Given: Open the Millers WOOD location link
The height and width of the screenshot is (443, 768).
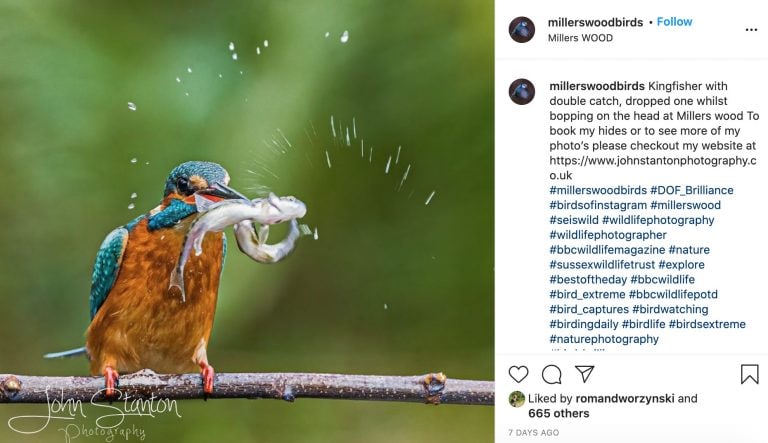Looking at the screenshot, I should 580,39.
